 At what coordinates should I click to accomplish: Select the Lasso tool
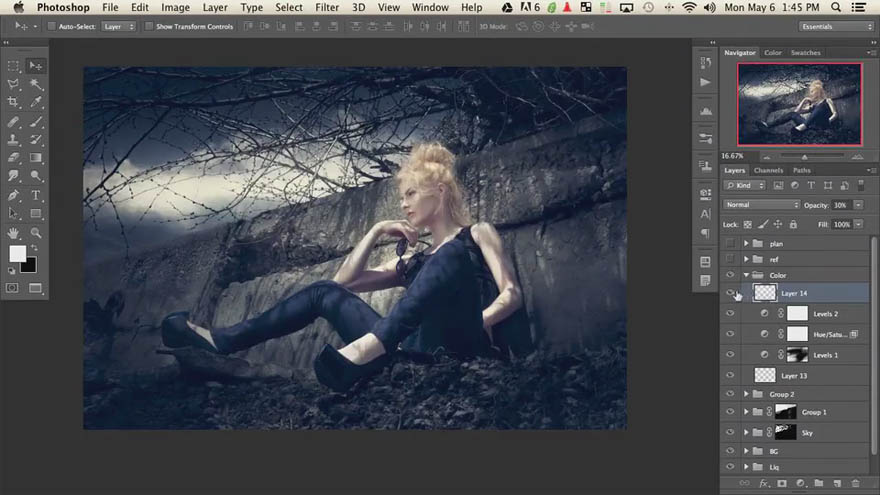[13, 84]
